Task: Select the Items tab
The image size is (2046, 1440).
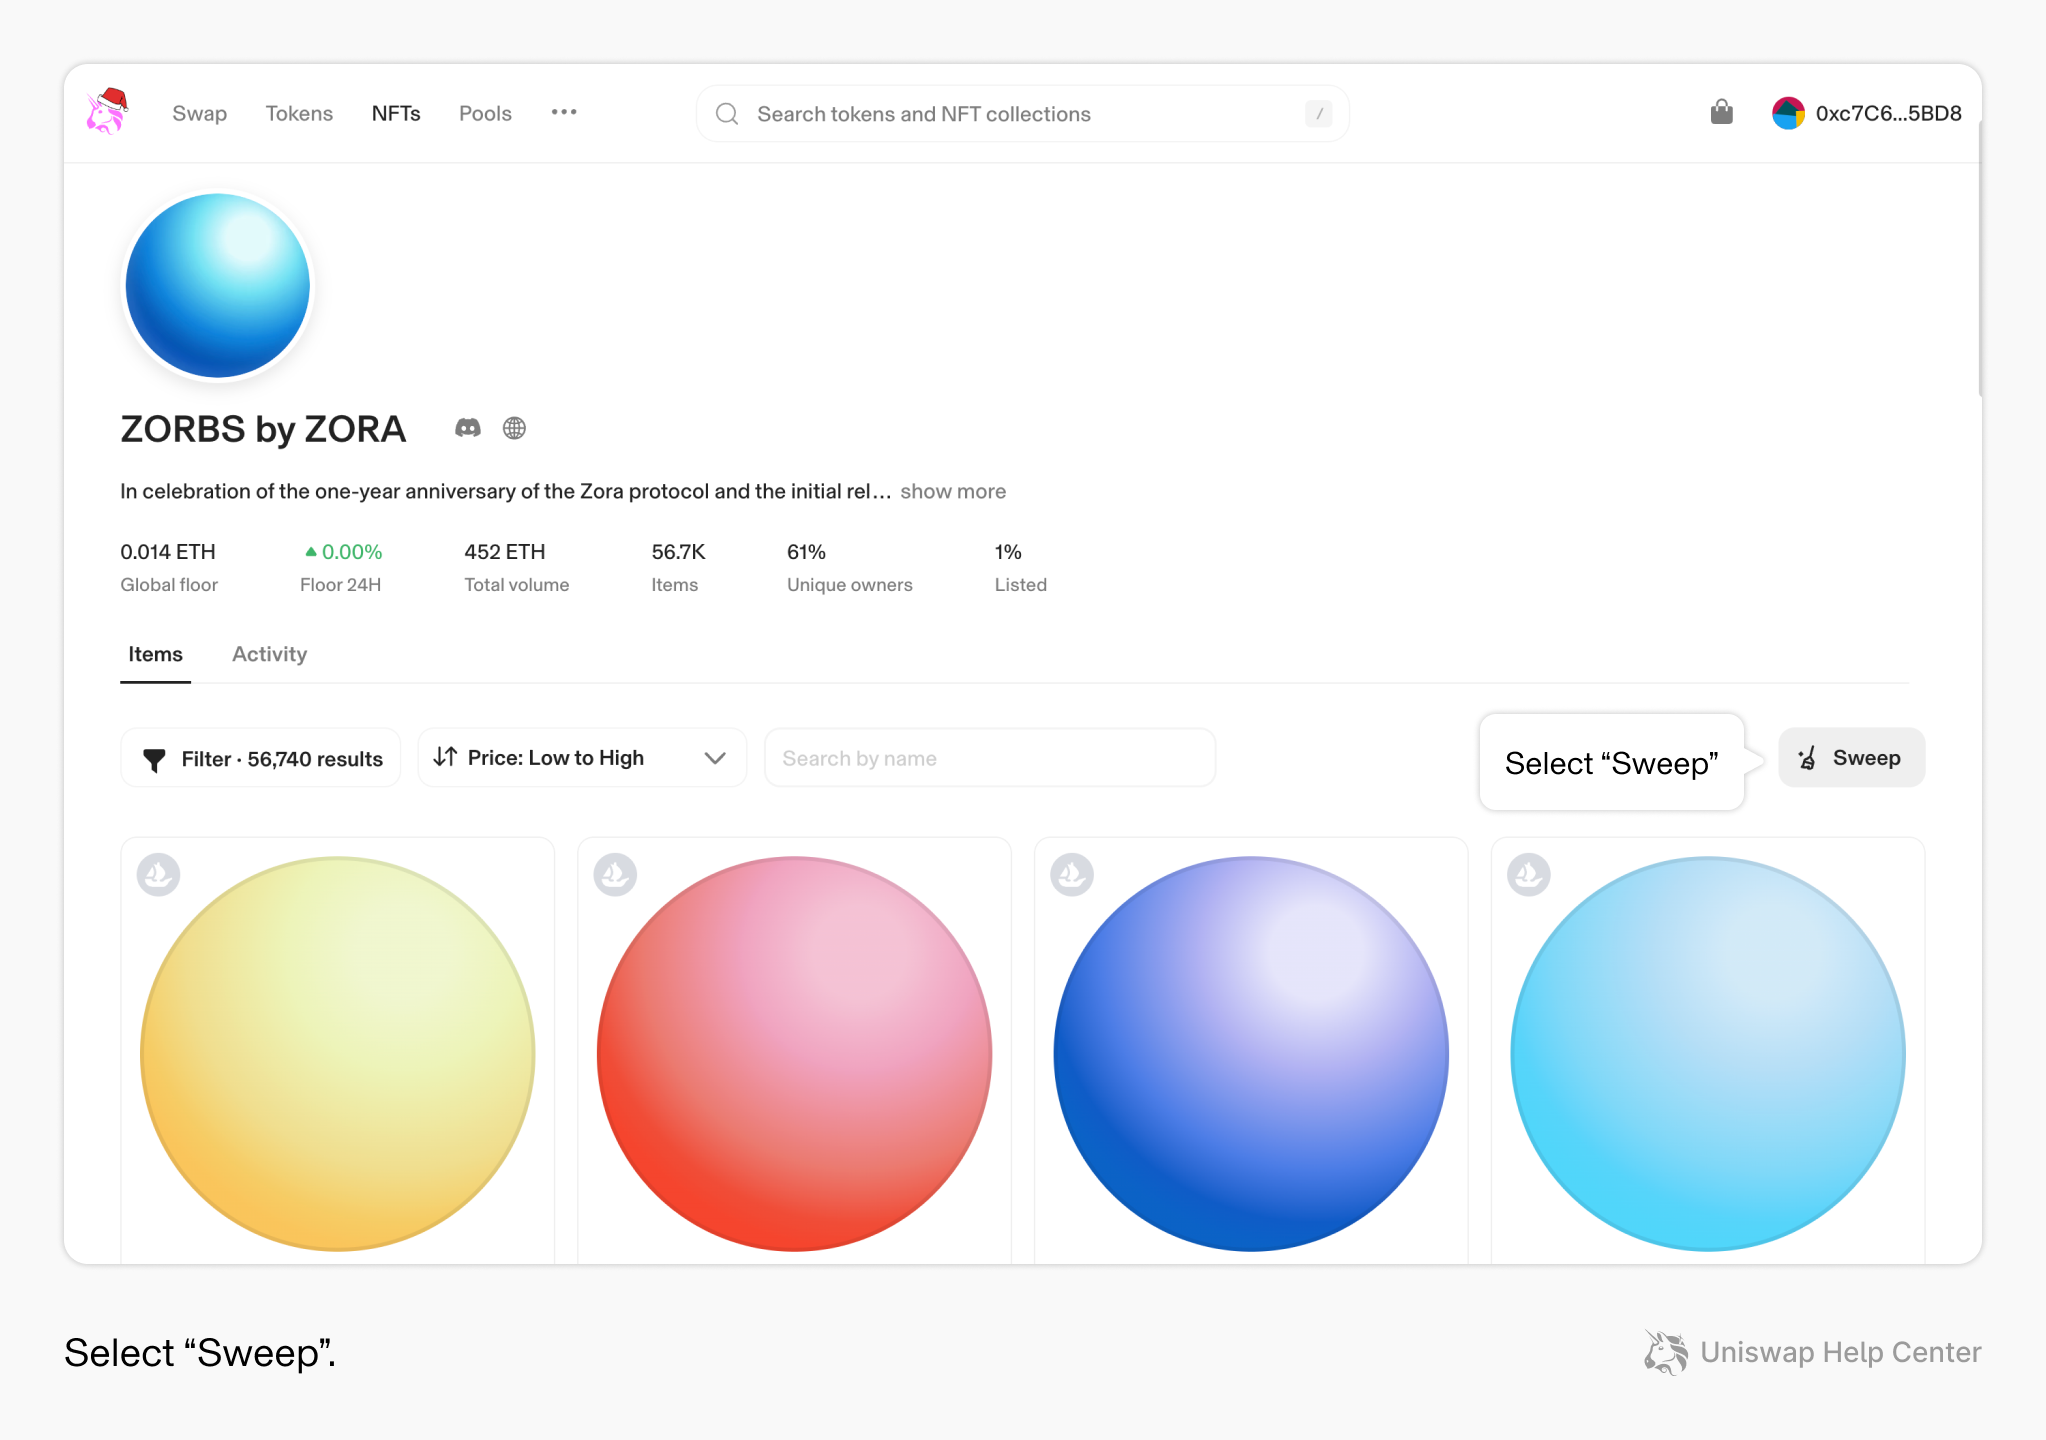Action: click(156, 653)
